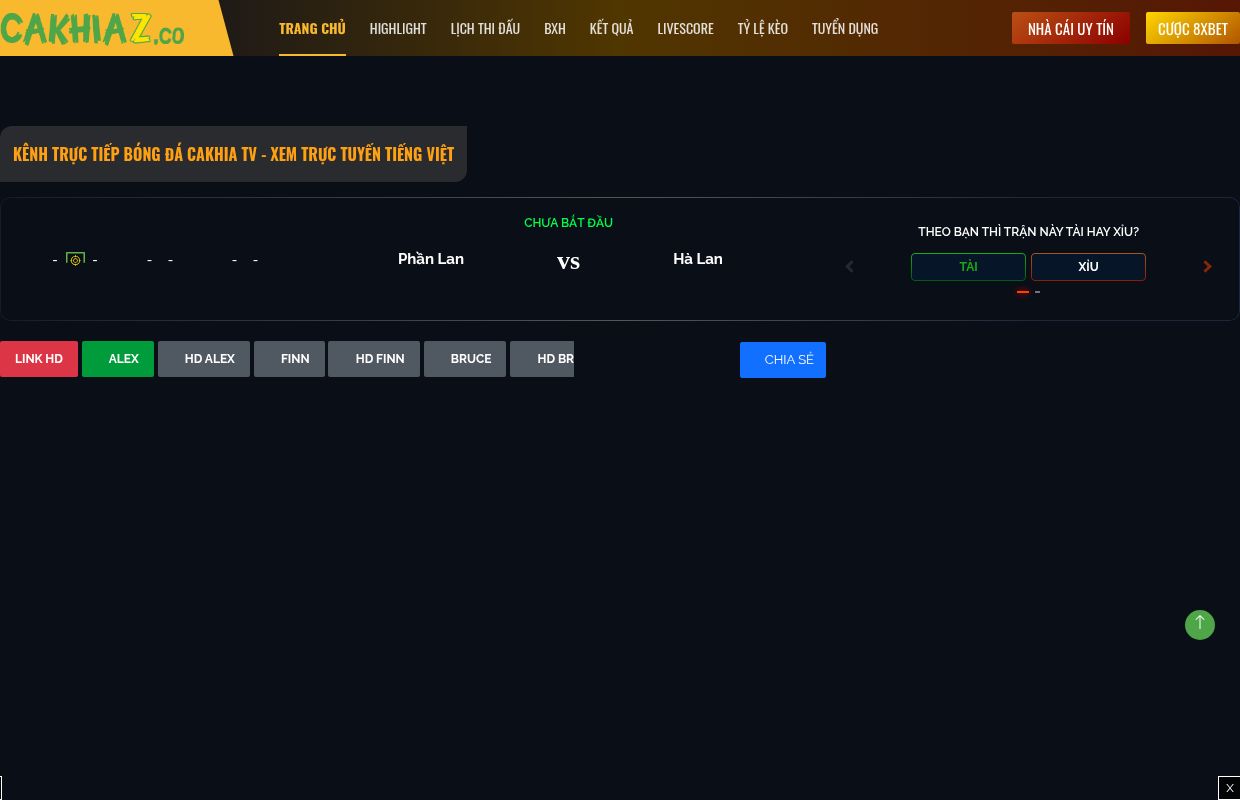Click the poll question text
Screen dimensions: 1240x800
(1028, 232)
